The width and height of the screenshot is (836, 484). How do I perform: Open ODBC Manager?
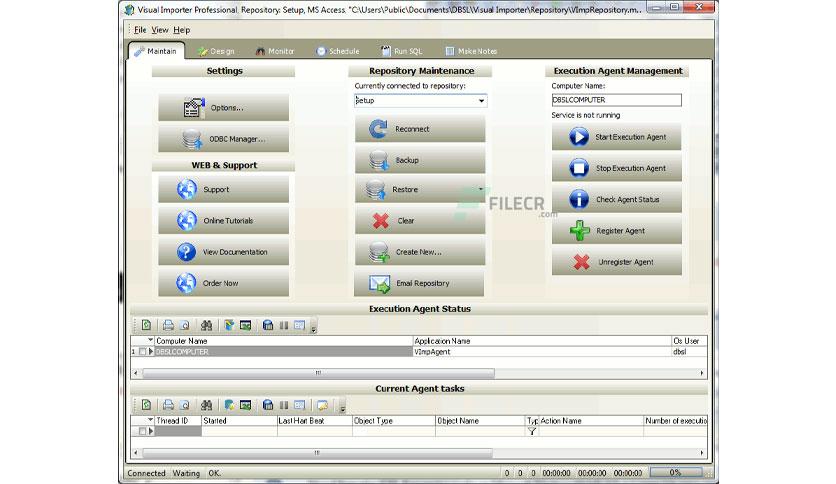[x=223, y=139]
